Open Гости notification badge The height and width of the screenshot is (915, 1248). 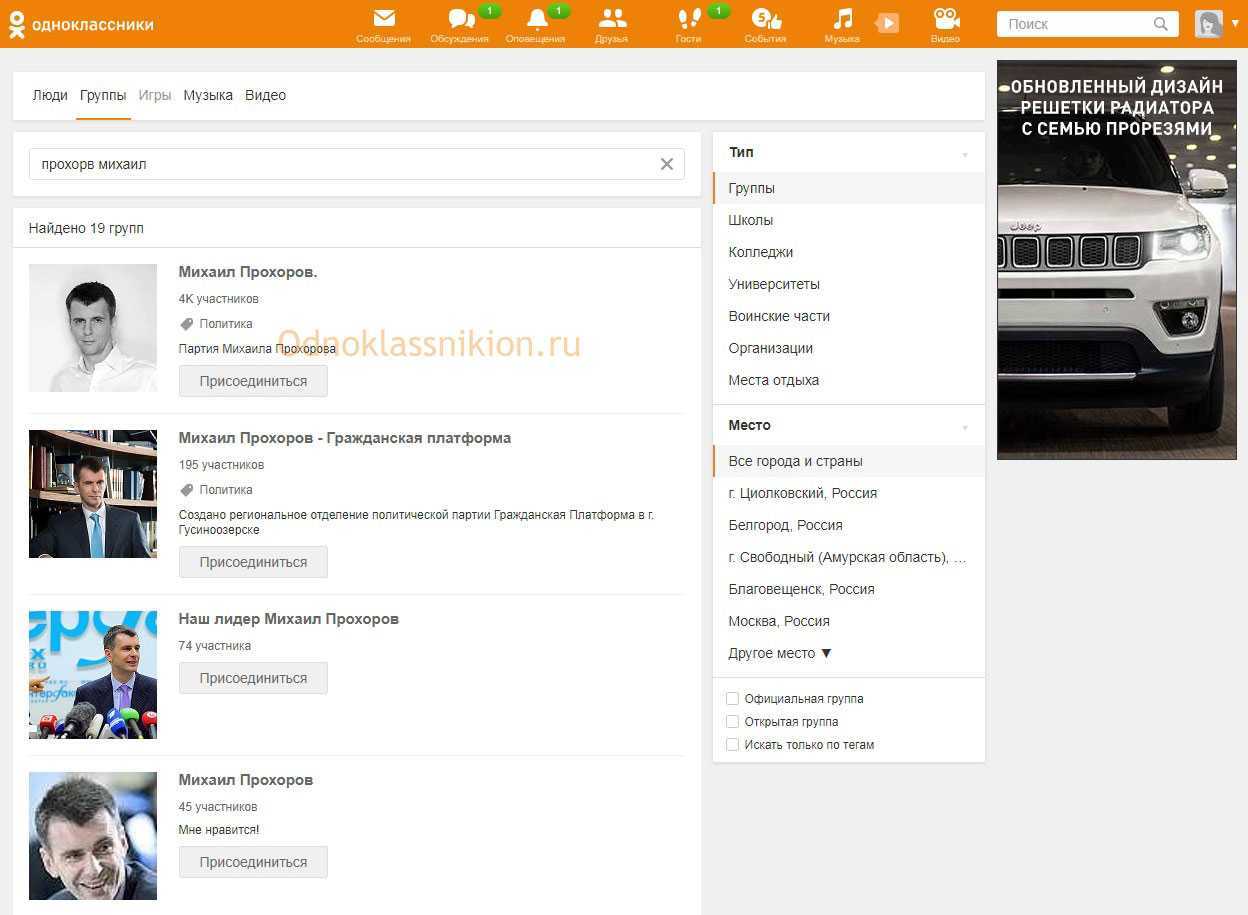pyautogui.click(x=718, y=11)
